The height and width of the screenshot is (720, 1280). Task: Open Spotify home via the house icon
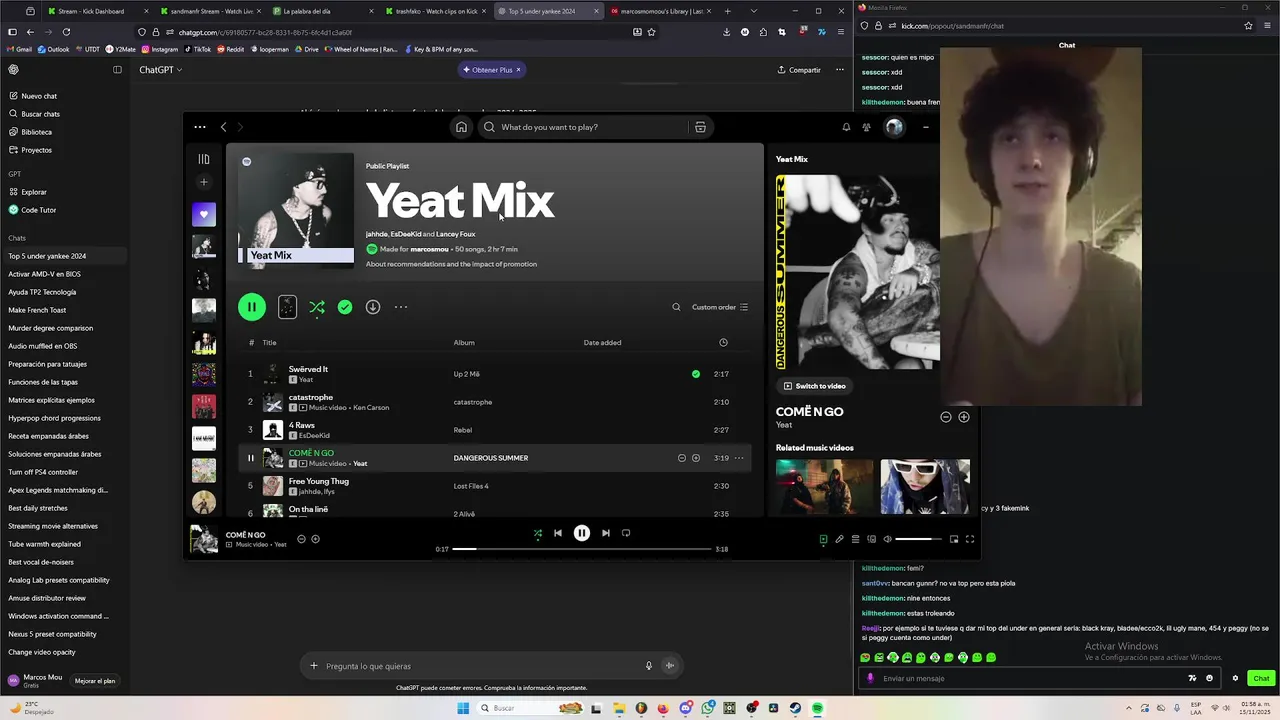click(461, 127)
